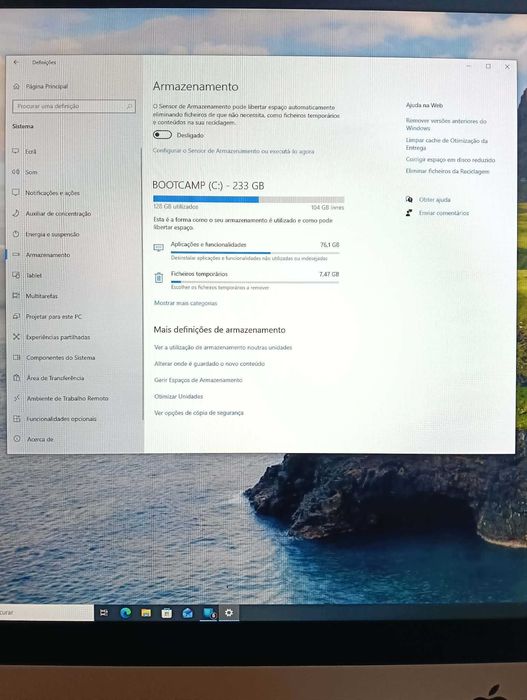527x700 pixels.
Task: Open the Tablet icon in sidebar
Action: pyautogui.click(x=17, y=275)
